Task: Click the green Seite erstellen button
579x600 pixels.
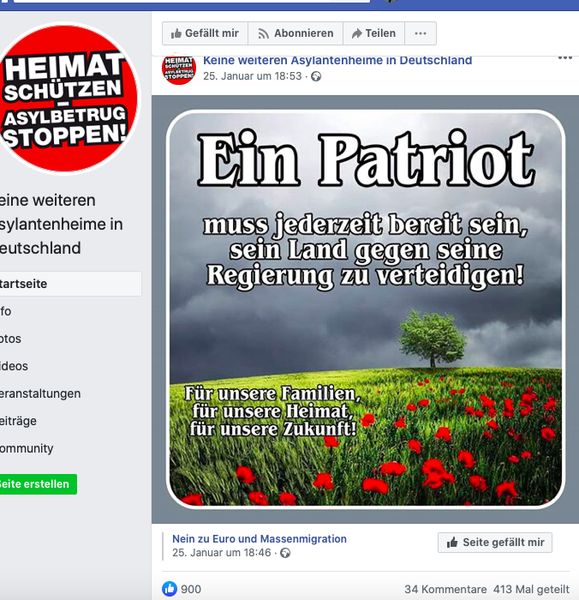Action: 38,484
